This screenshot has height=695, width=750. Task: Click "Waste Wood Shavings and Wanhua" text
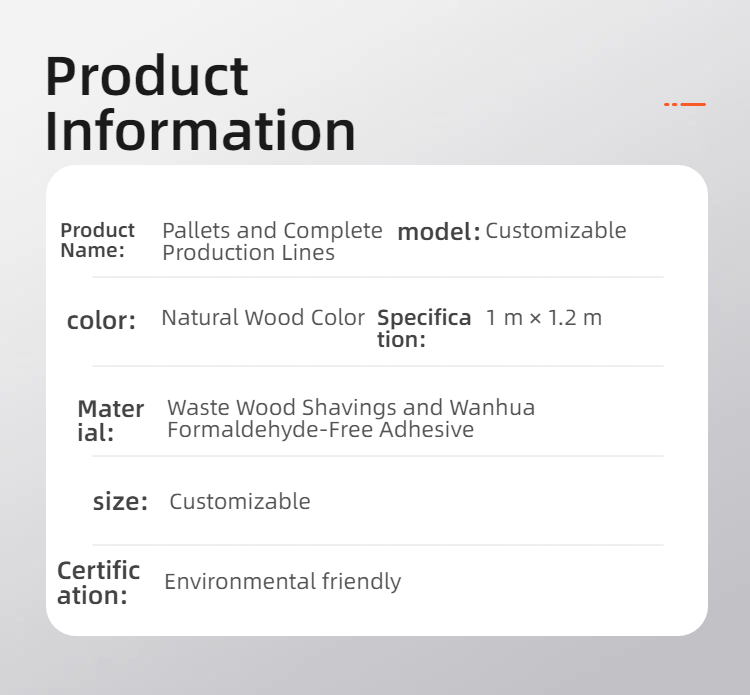[x=351, y=408]
